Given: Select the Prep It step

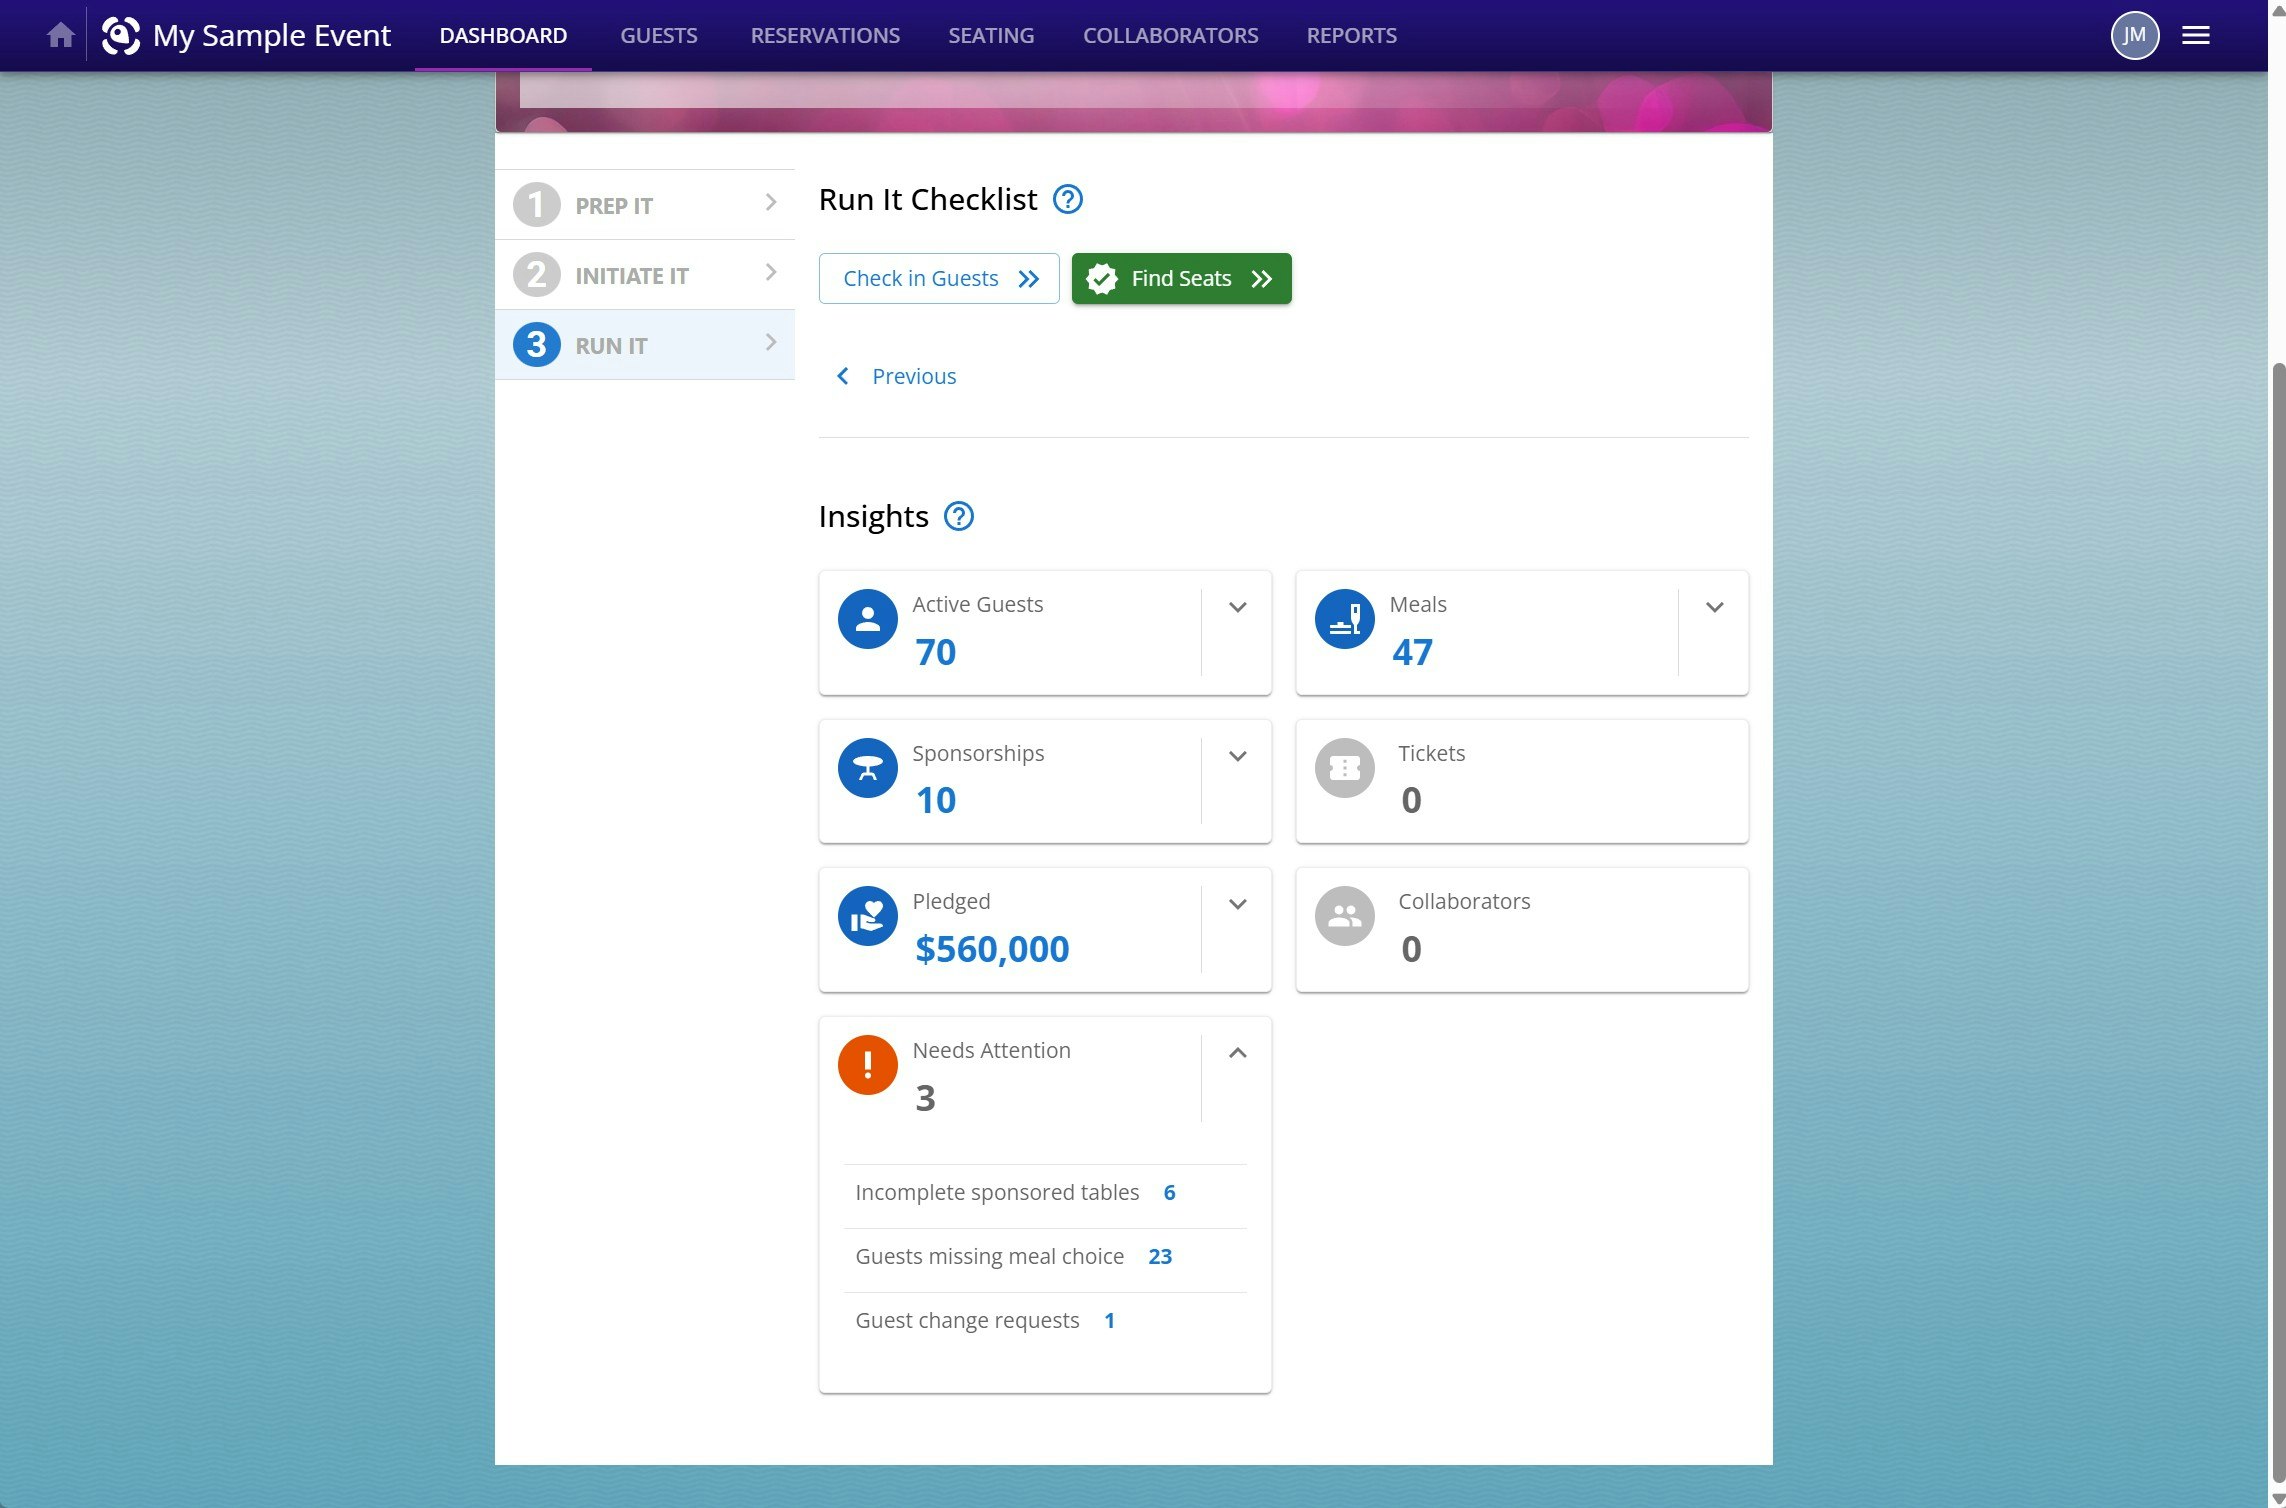Looking at the screenshot, I should tap(645, 205).
